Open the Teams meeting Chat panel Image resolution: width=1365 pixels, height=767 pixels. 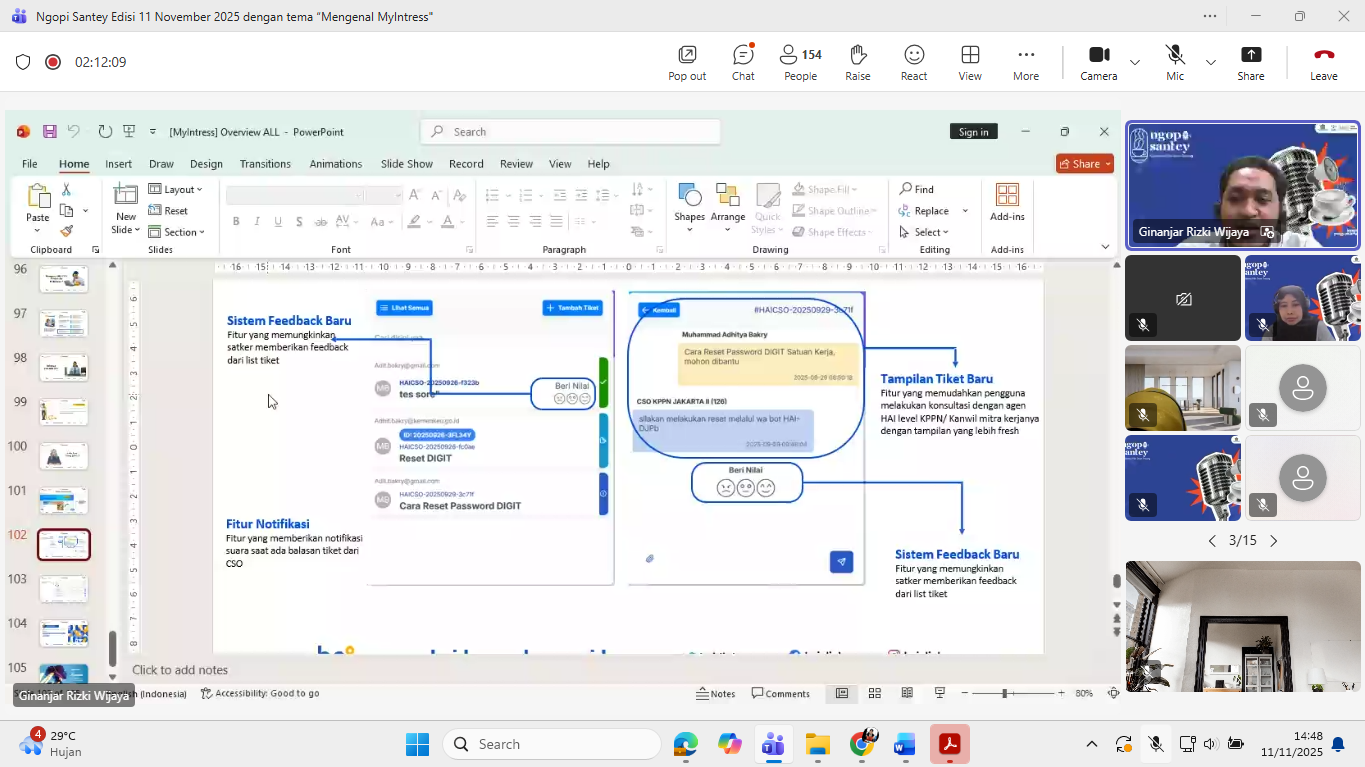point(743,62)
